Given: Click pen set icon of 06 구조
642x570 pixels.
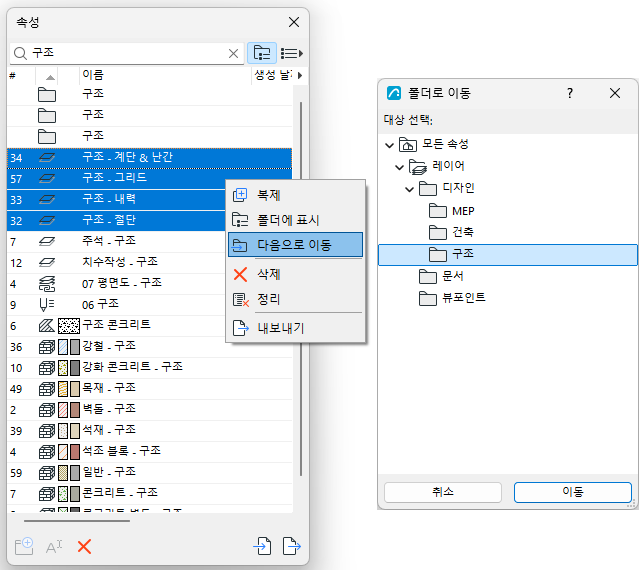Looking at the screenshot, I should (47, 305).
